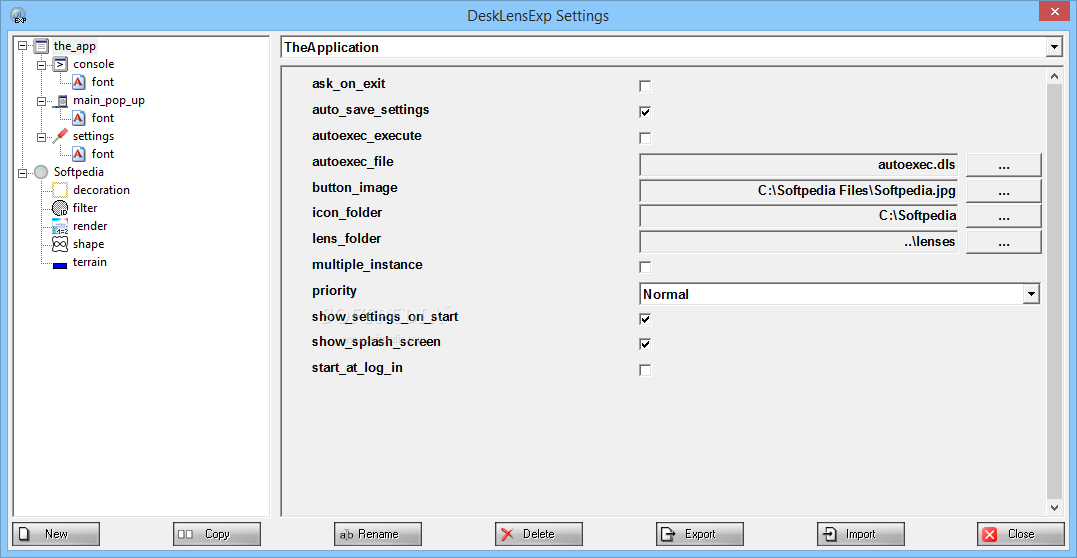The width and height of the screenshot is (1077, 558).
Task: Collapse the Softpedia tree node
Action: click(23, 172)
